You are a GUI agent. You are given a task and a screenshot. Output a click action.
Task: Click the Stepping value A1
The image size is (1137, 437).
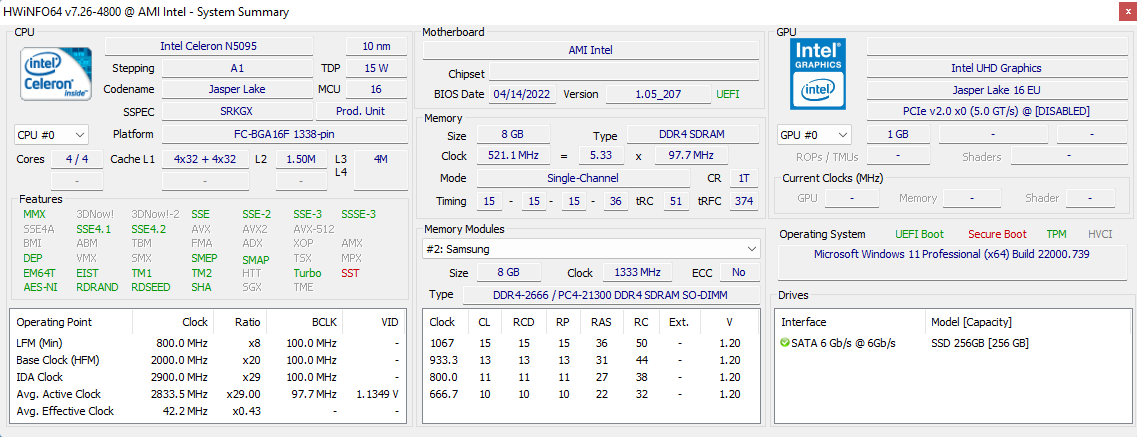(238, 68)
